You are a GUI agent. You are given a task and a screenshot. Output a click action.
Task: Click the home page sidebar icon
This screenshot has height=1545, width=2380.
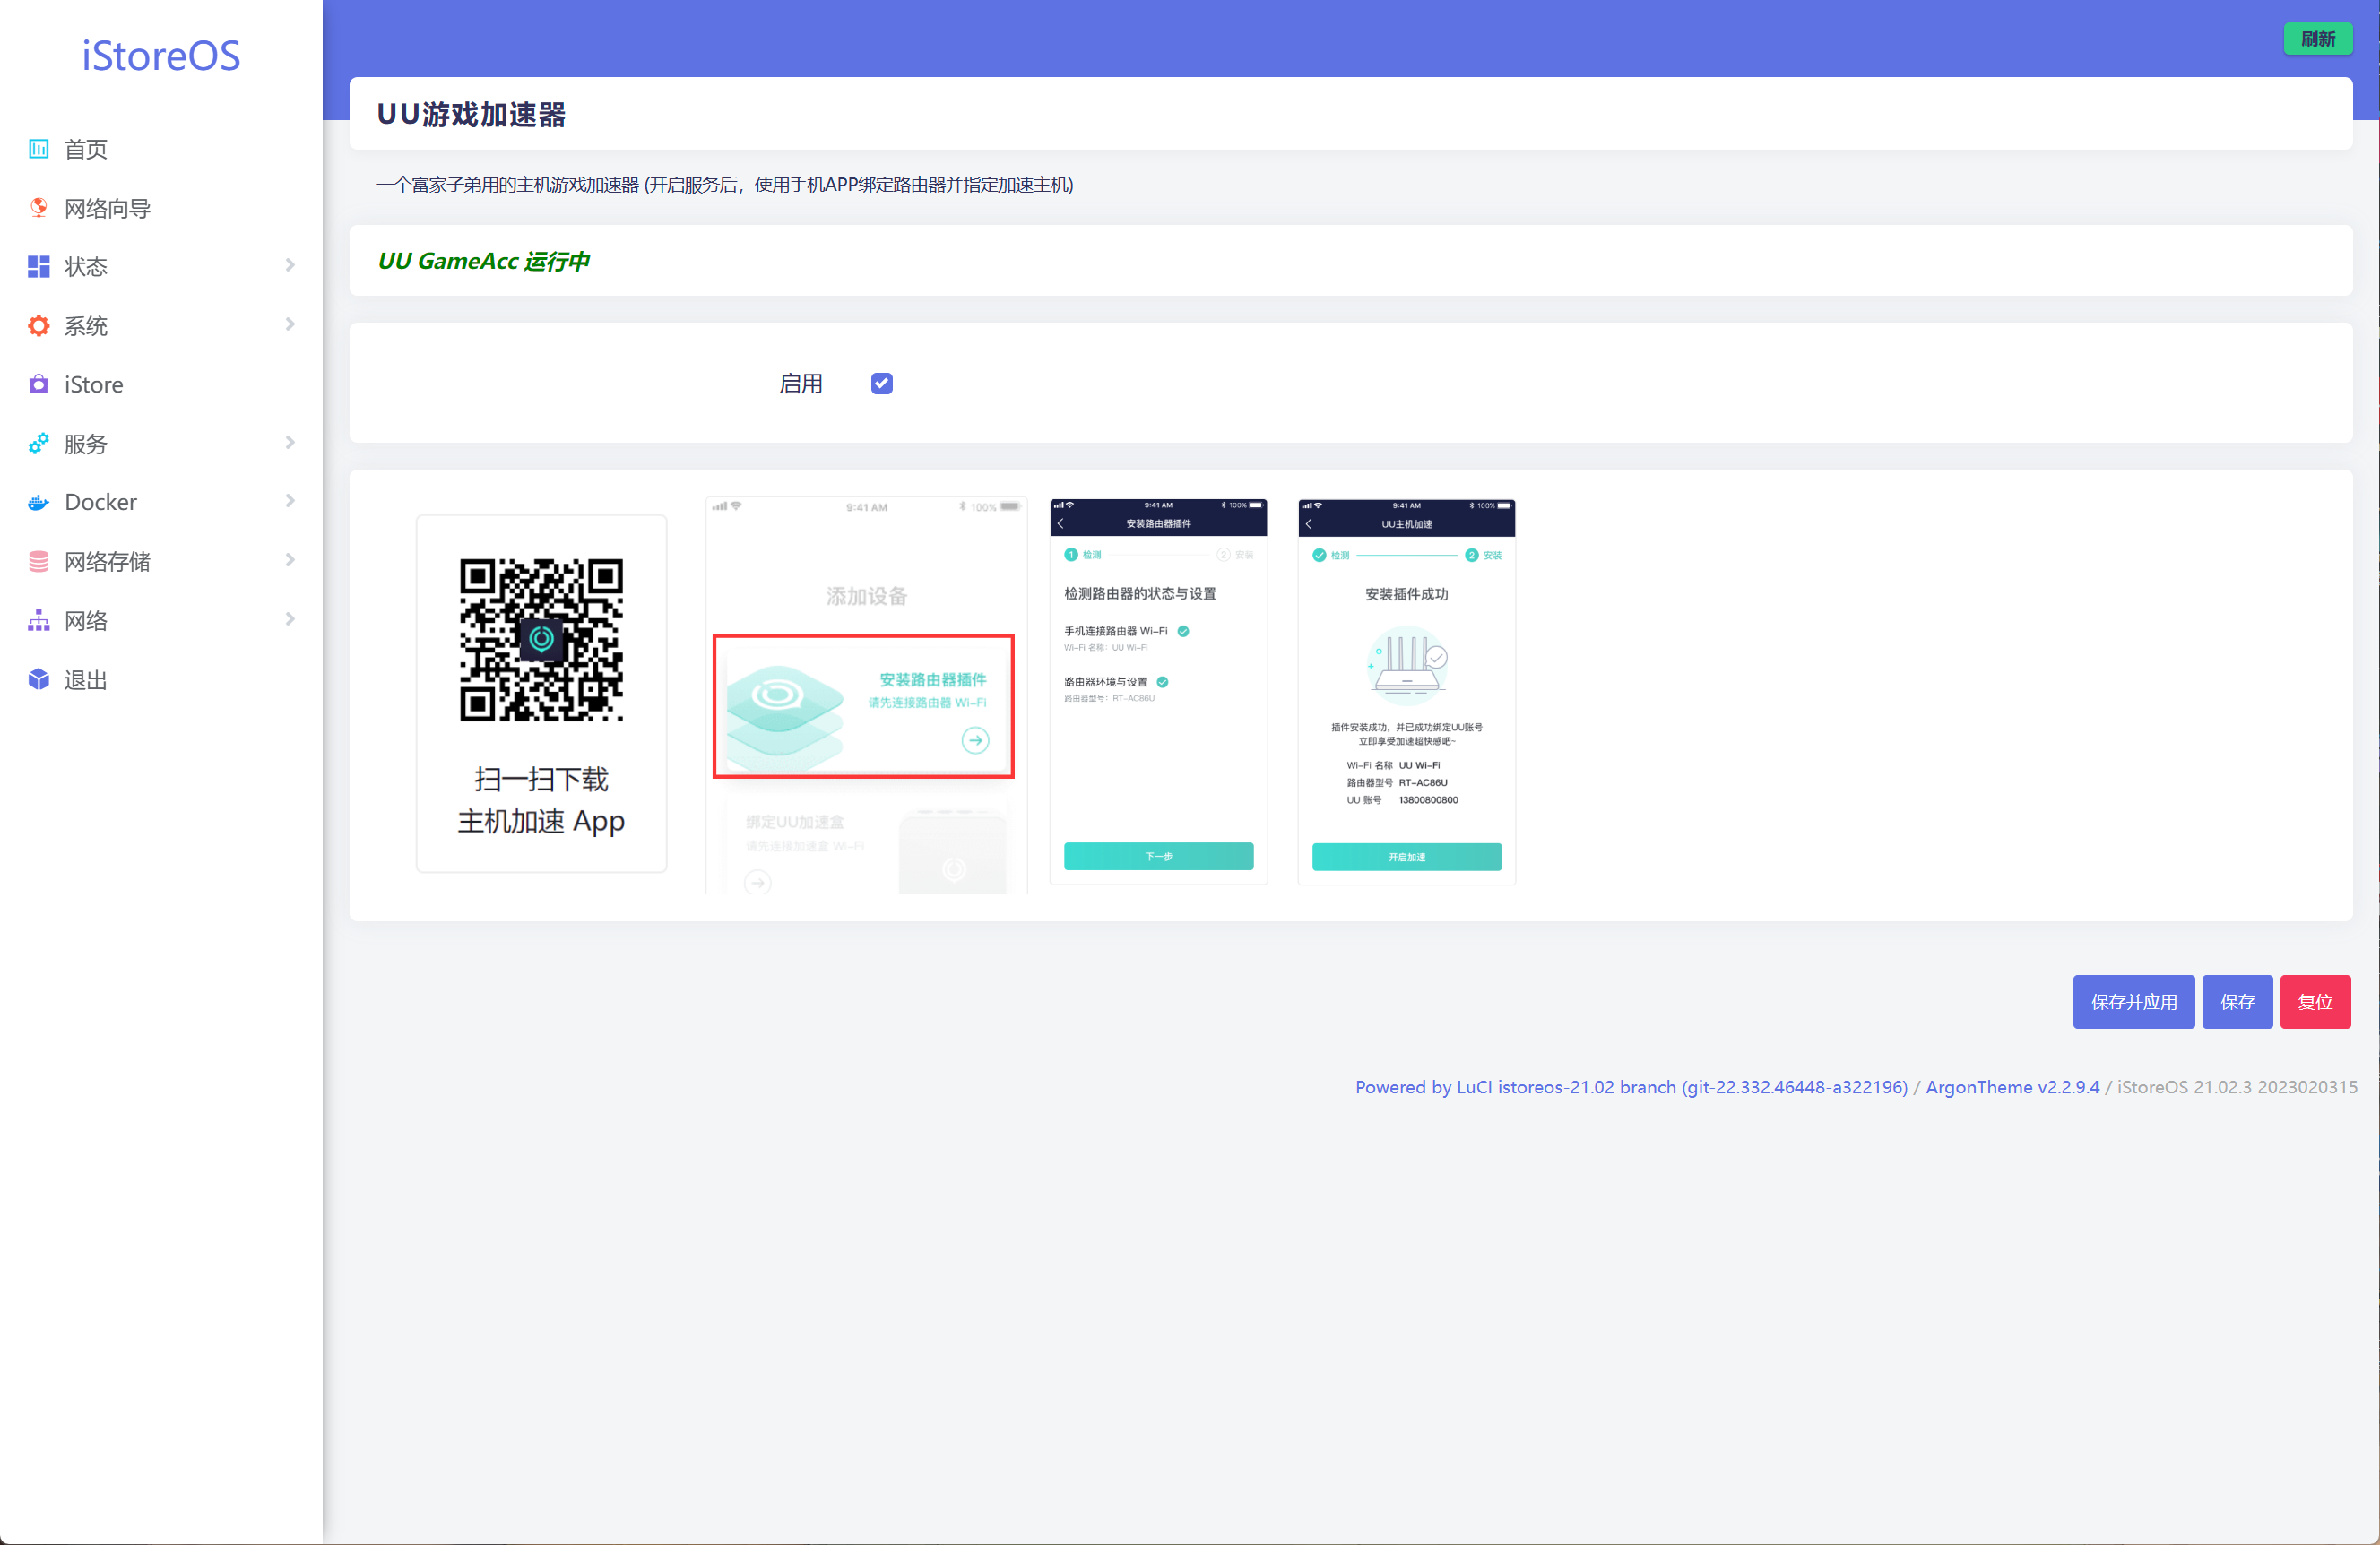38,149
